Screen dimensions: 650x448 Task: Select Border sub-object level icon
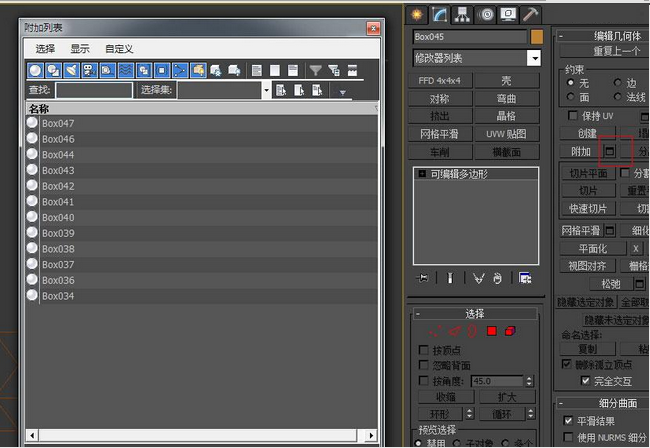[x=472, y=331]
